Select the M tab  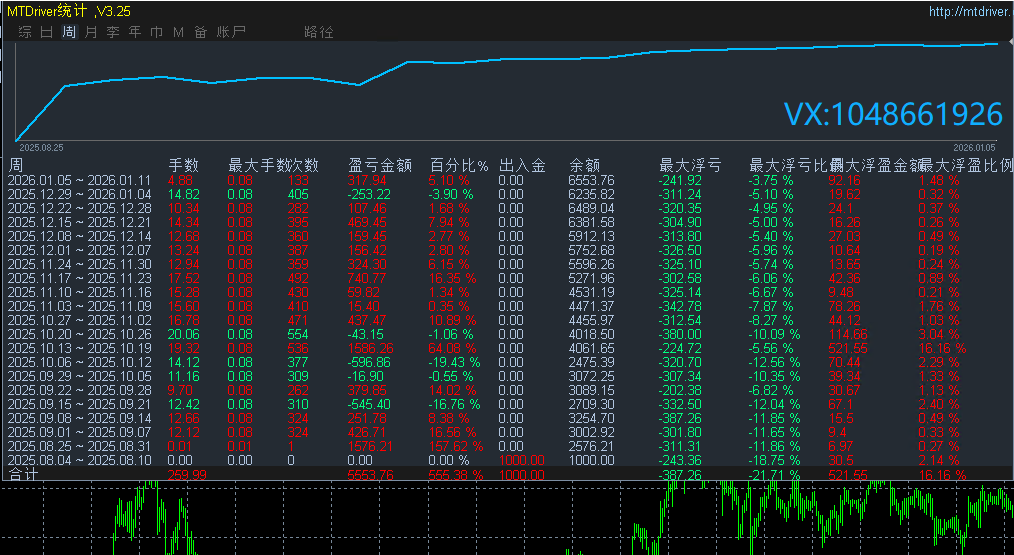[178, 32]
